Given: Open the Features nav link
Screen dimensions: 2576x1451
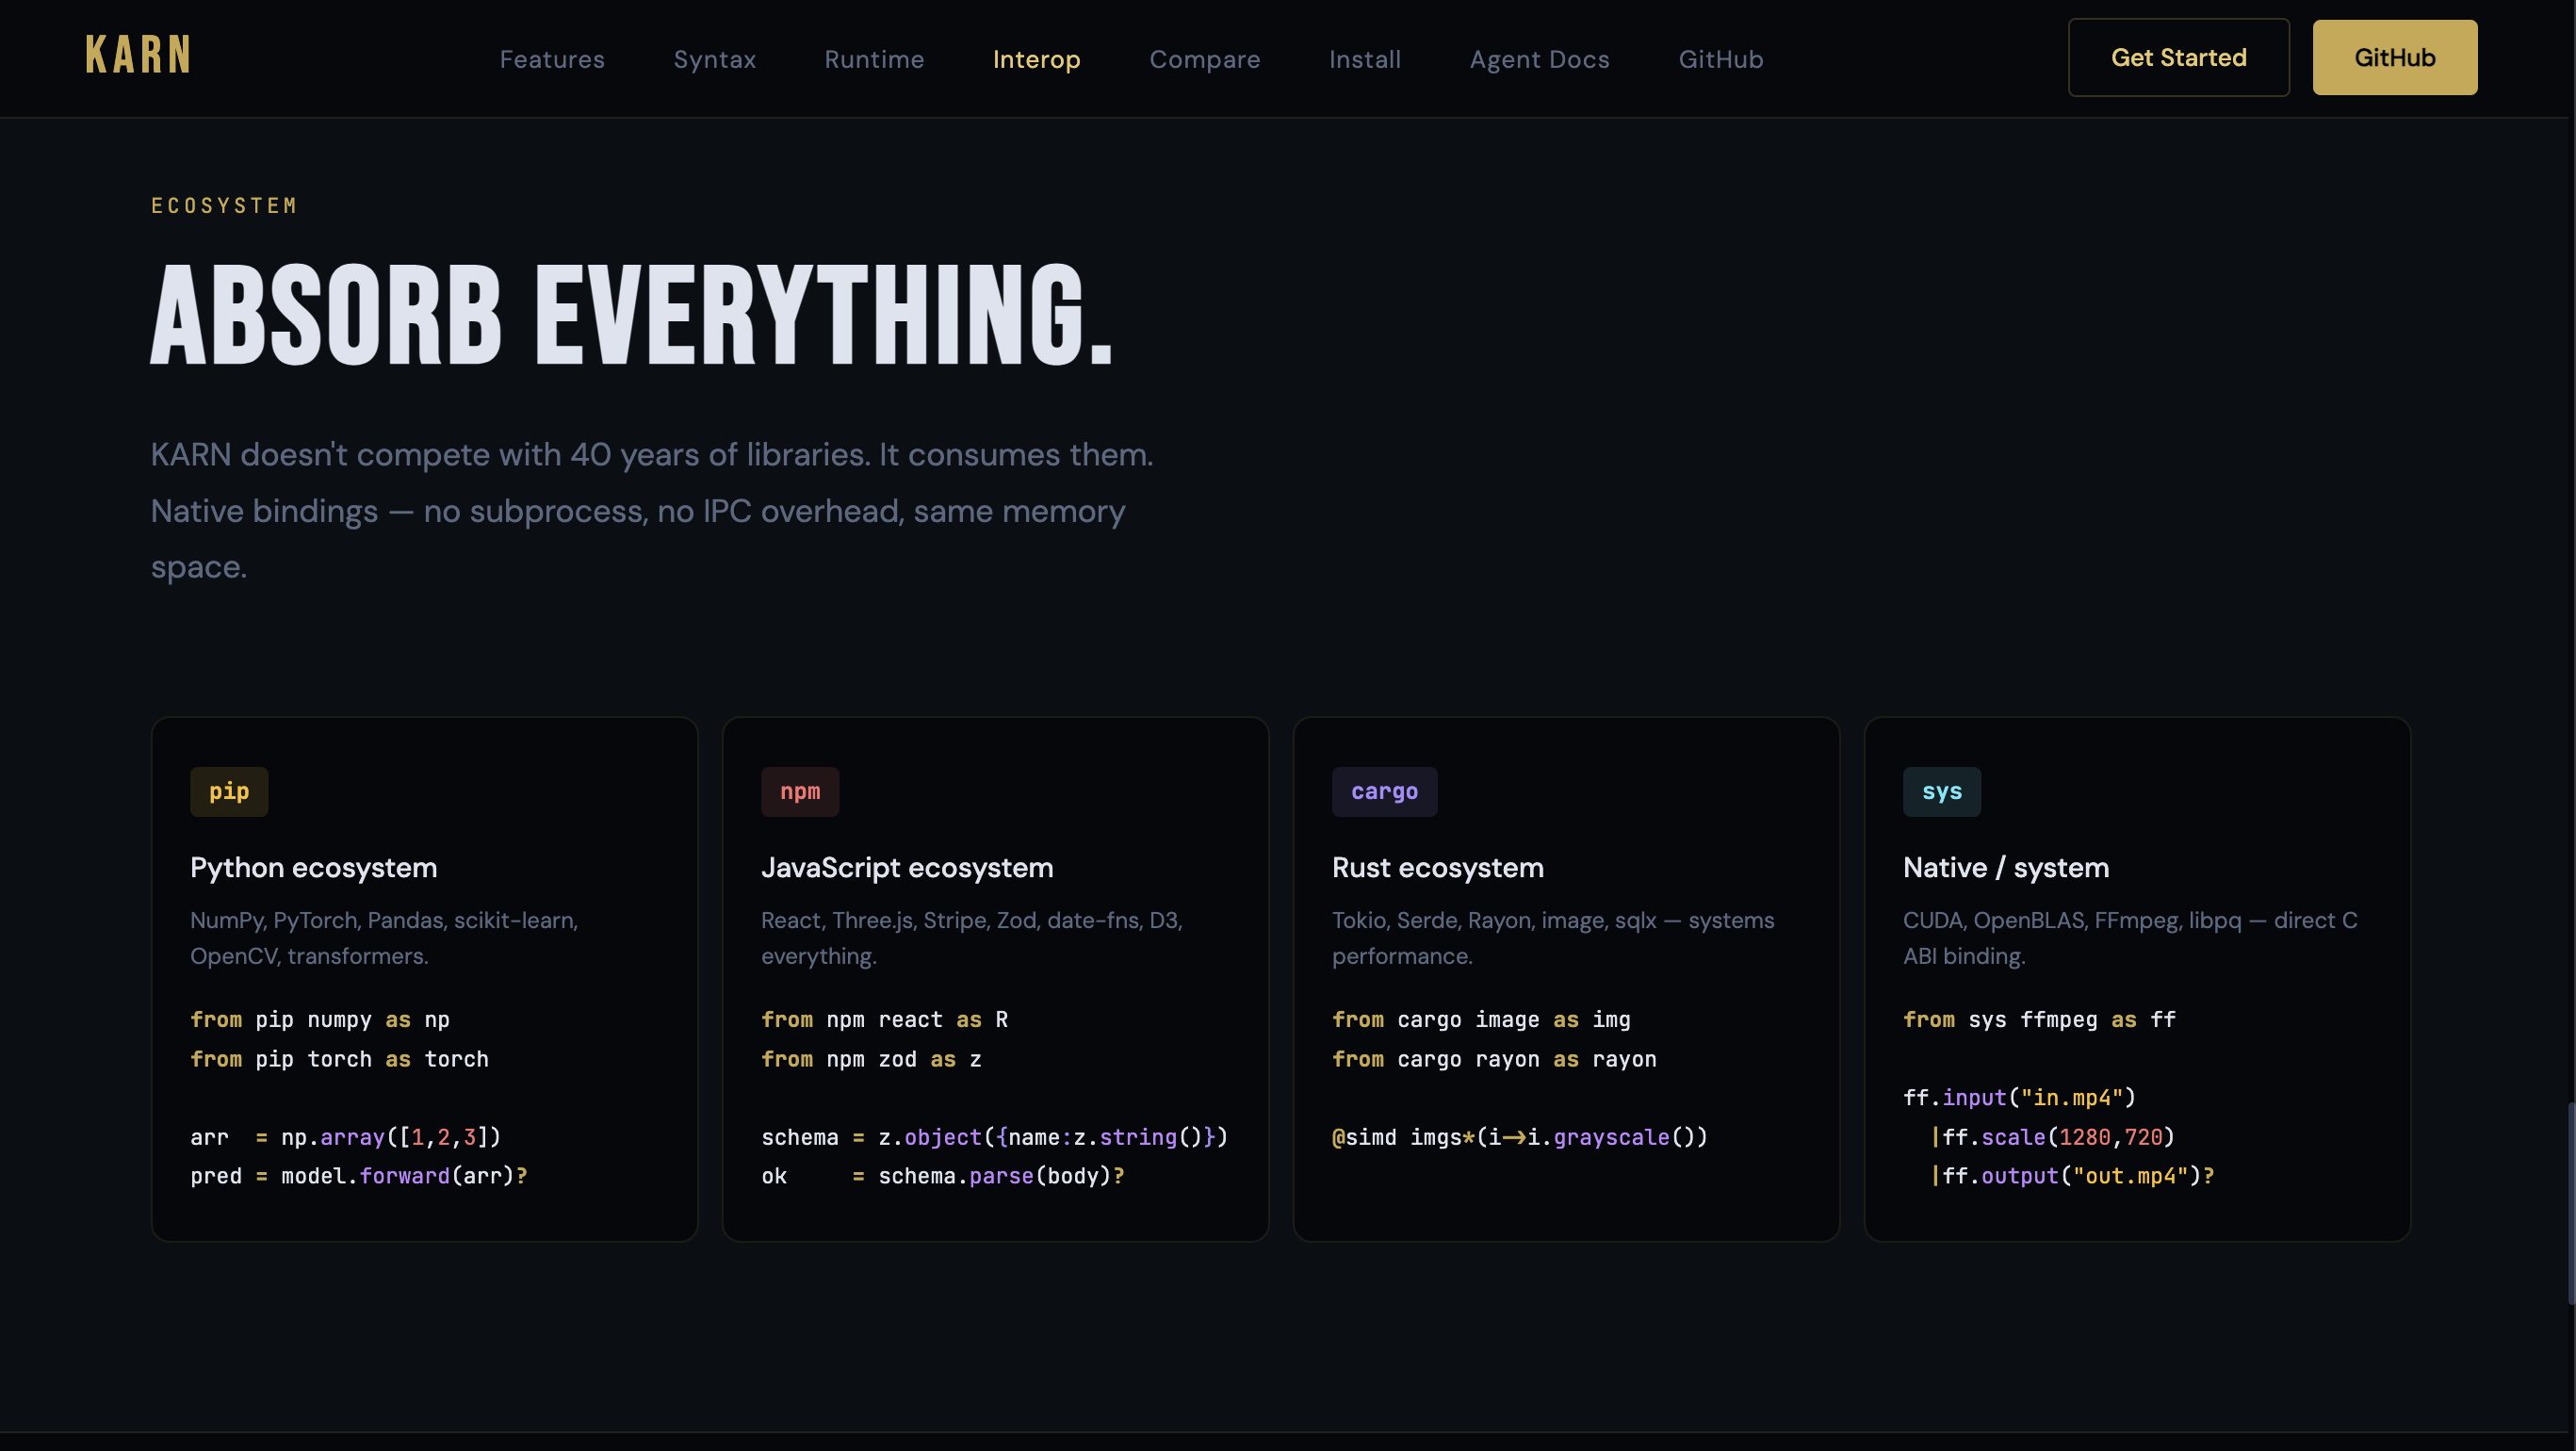Looking at the screenshot, I should pyautogui.click(x=552, y=59).
